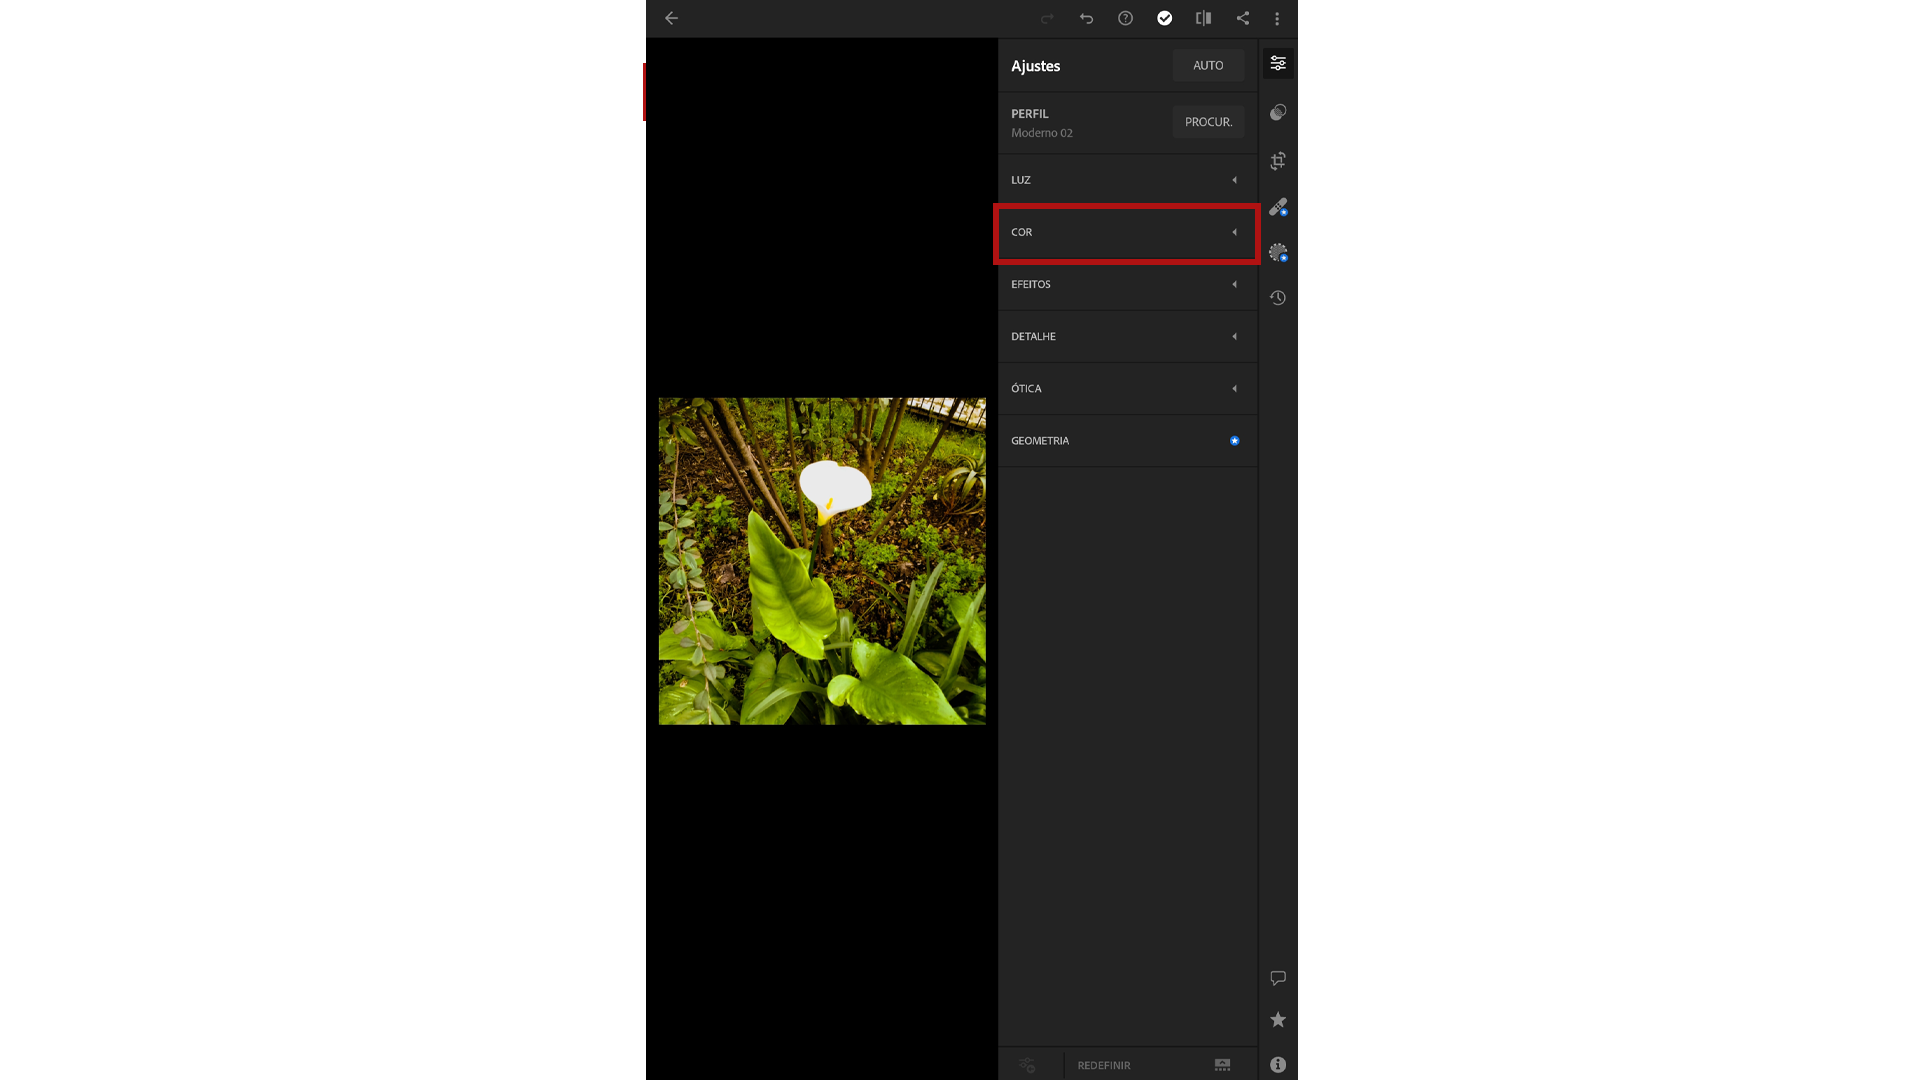Click the PROCUR. profile browse button
1920x1080 pixels.
point(1208,122)
